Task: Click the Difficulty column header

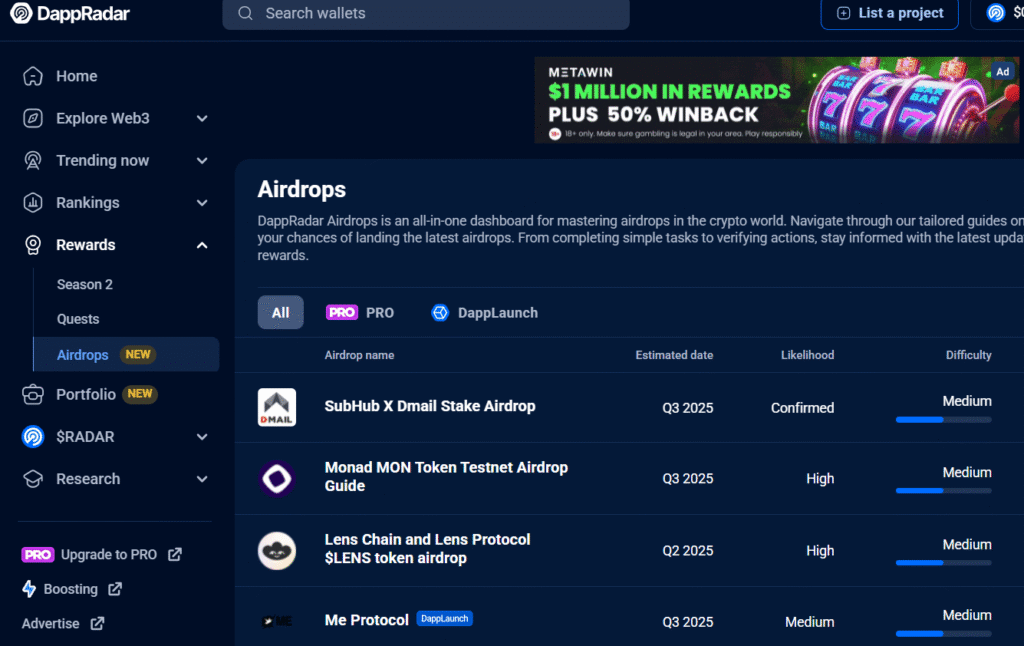Action: pyautogui.click(x=968, y=355)
